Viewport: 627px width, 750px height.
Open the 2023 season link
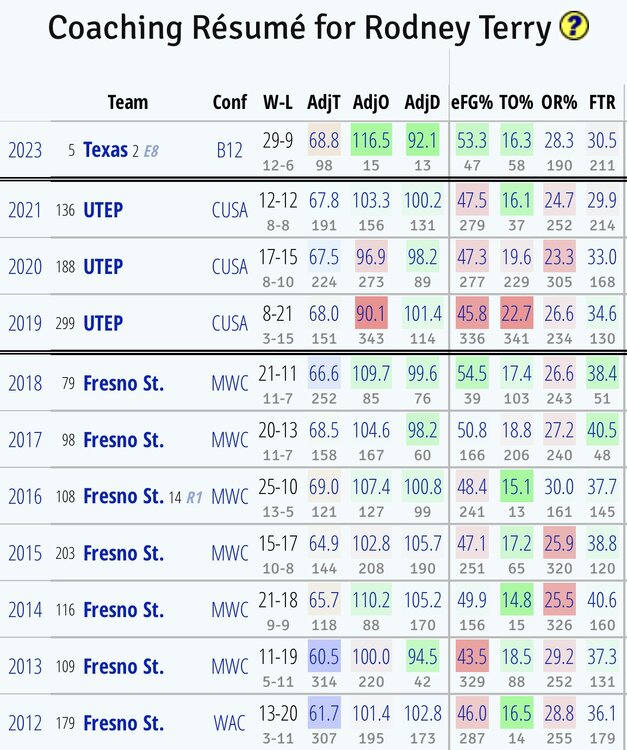(25, 150)
